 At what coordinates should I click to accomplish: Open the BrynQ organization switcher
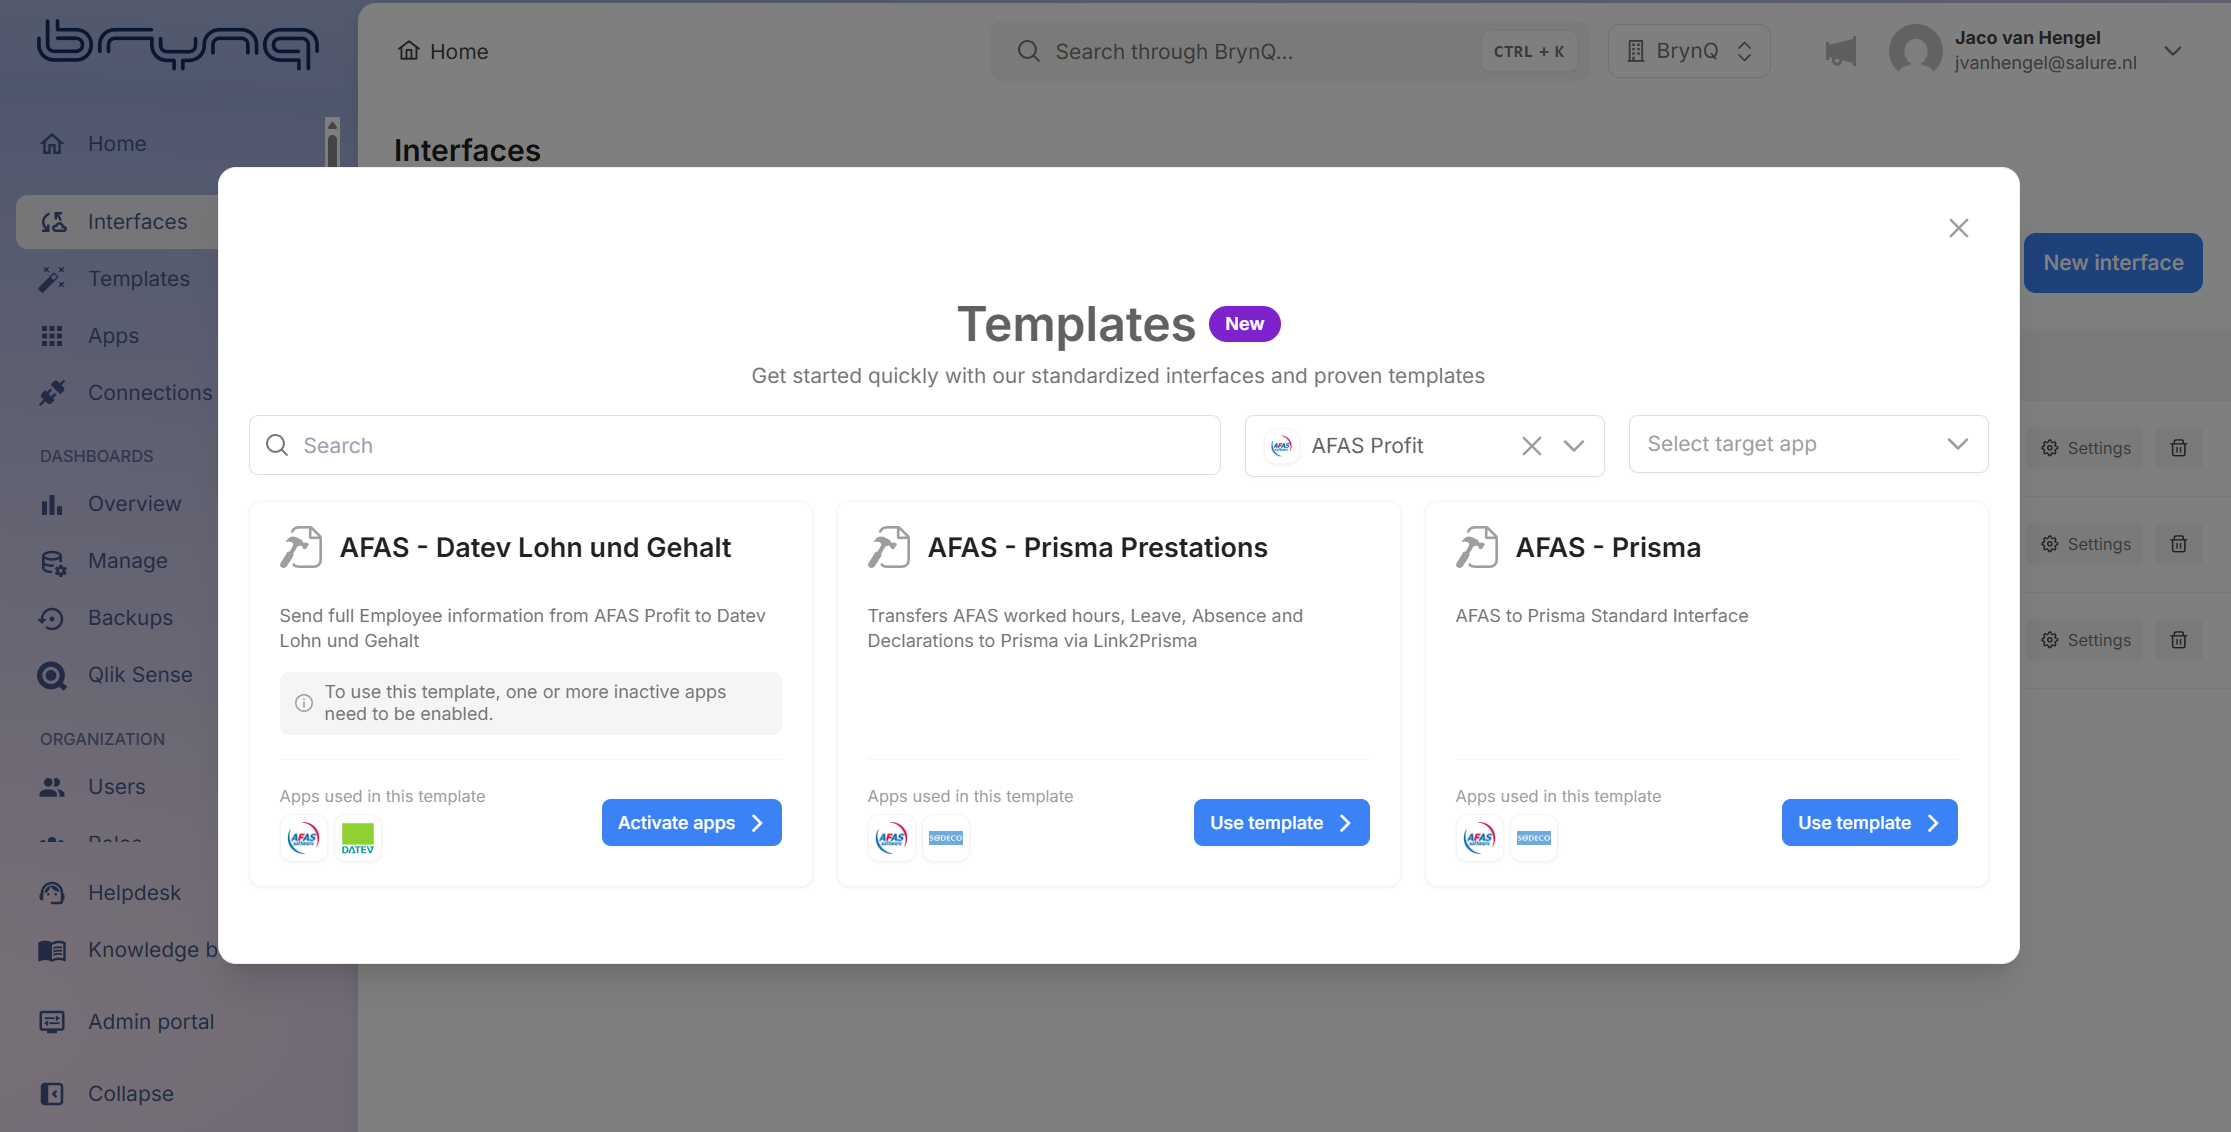pyautogui.click(x=1688, y=51)
